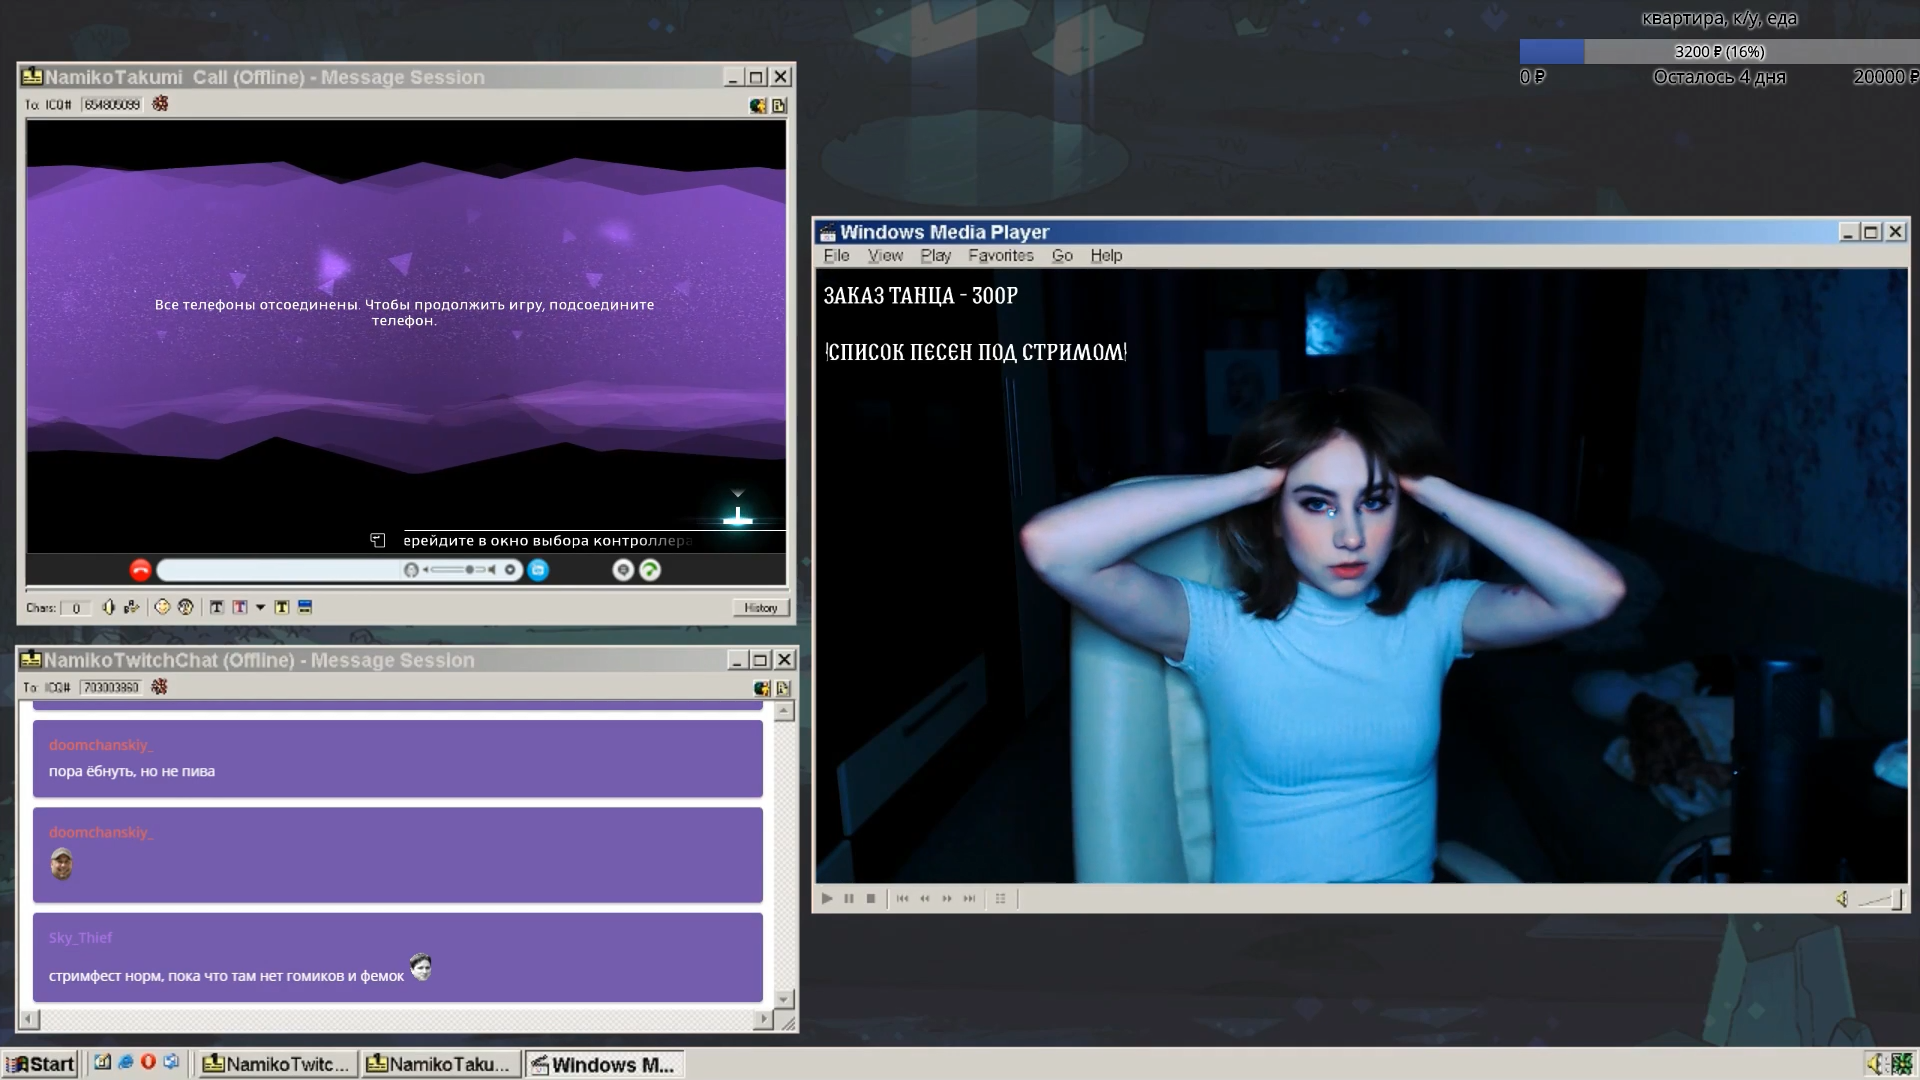Toggle the sound icon beside Chars field
The height and width of the screenshot is (1080, 1920).
coord(108,607)
